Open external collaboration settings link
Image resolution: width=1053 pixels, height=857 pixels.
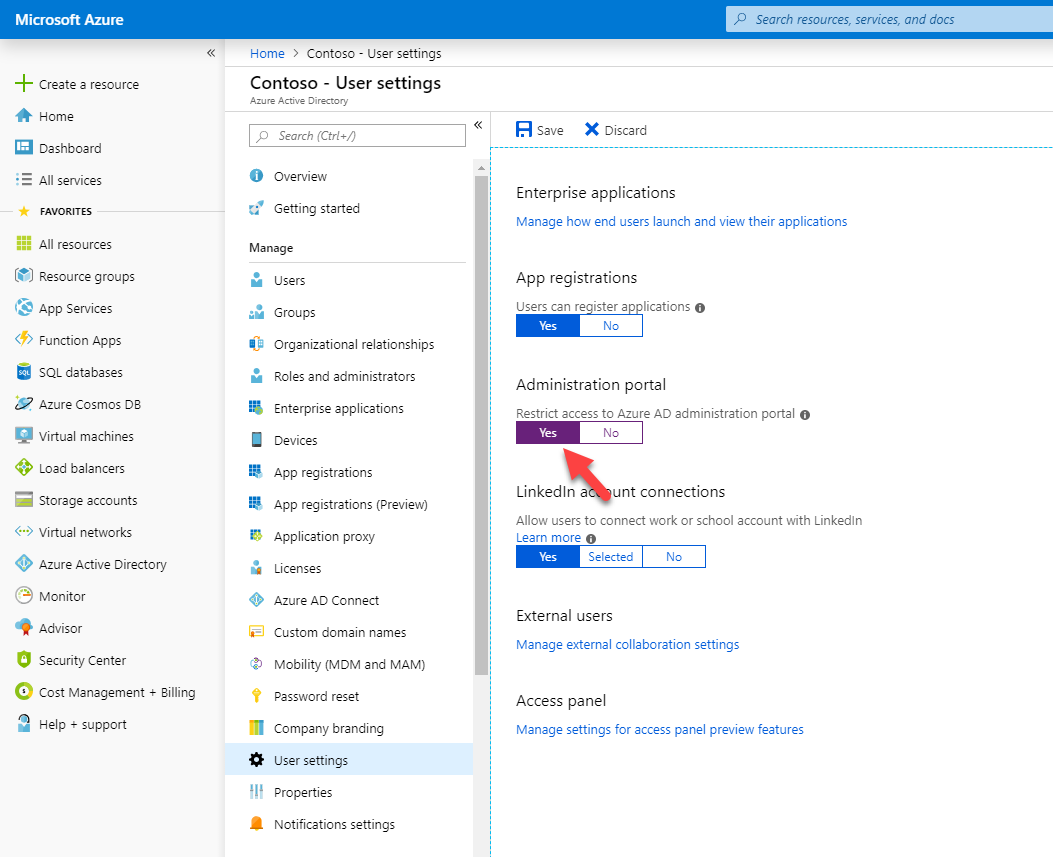pyautogui.click(x=627, y=644)
